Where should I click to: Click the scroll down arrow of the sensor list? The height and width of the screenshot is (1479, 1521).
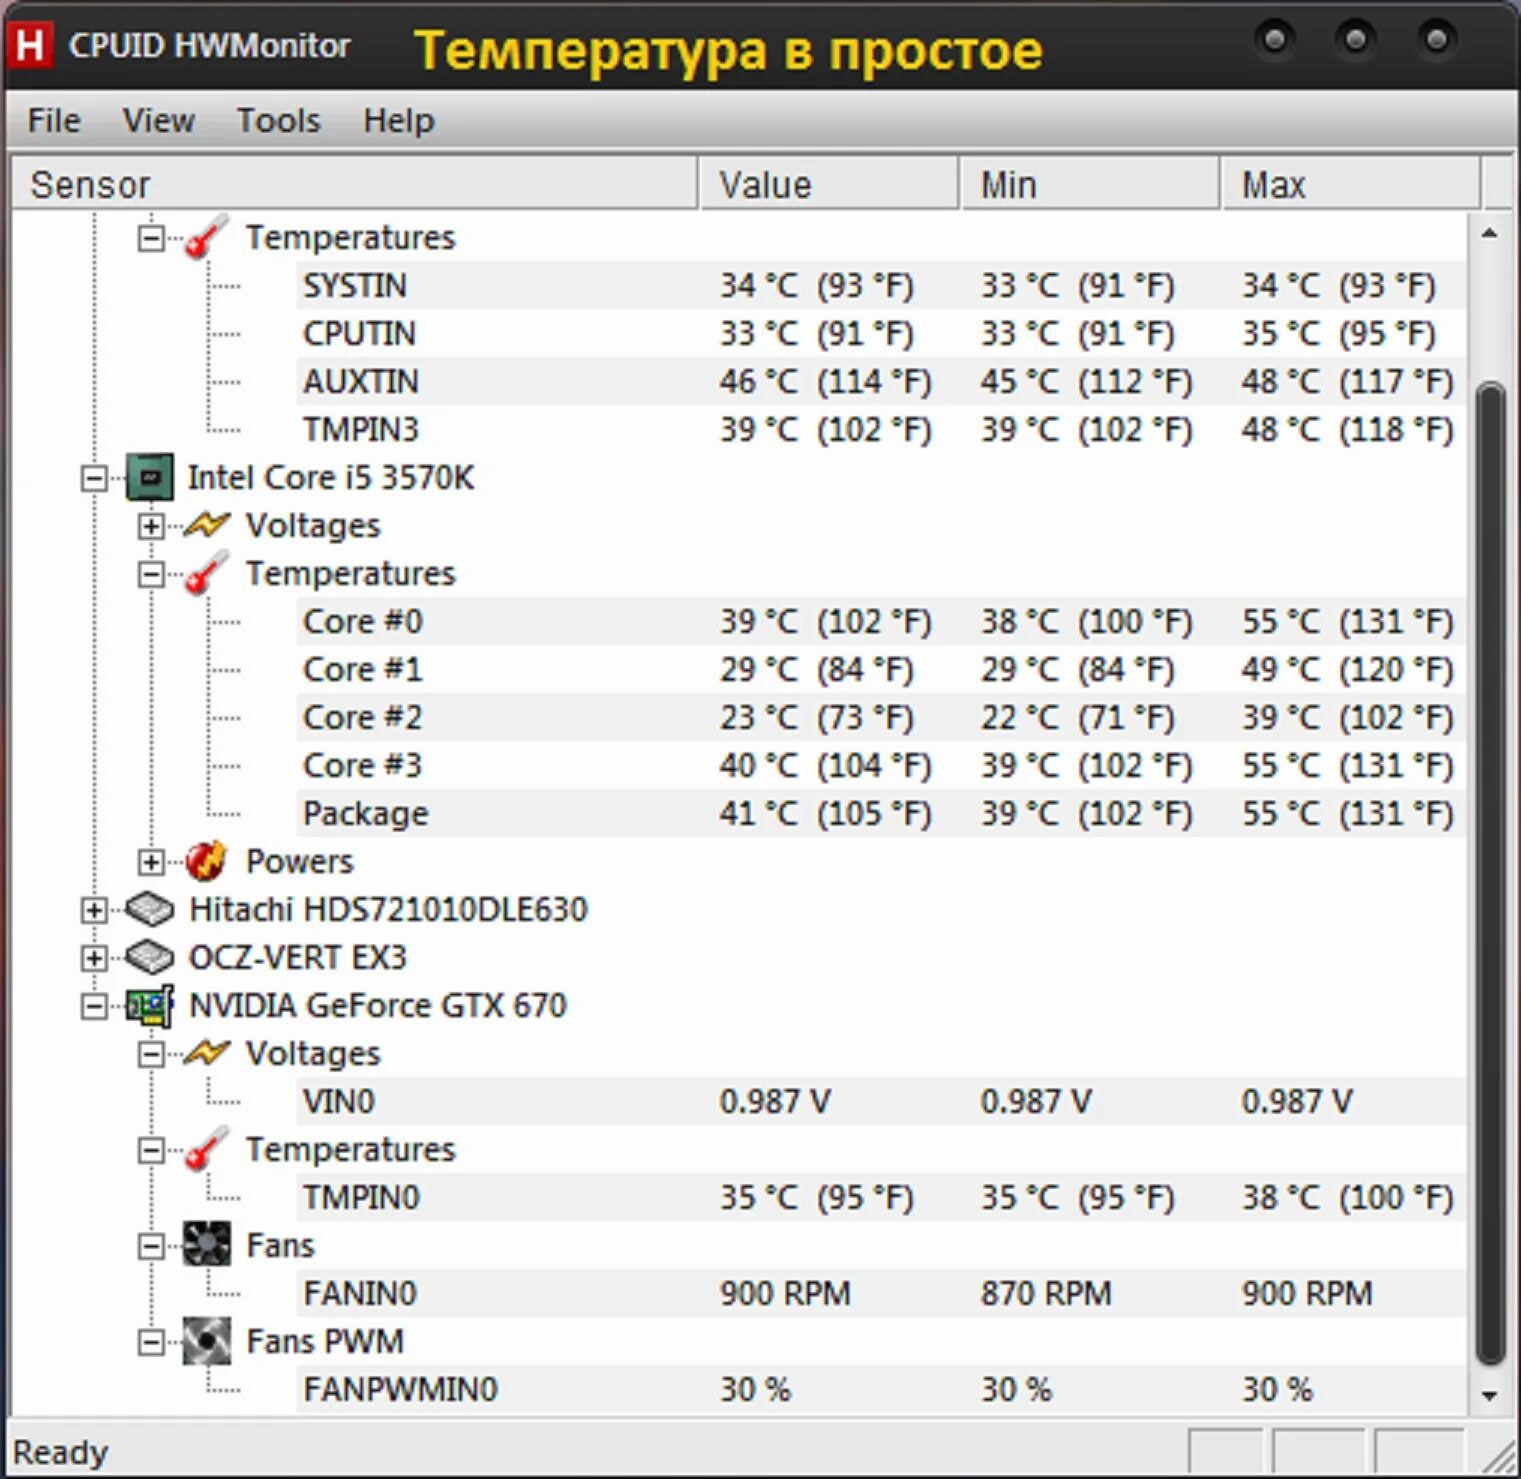(x=1489, y=1395)
